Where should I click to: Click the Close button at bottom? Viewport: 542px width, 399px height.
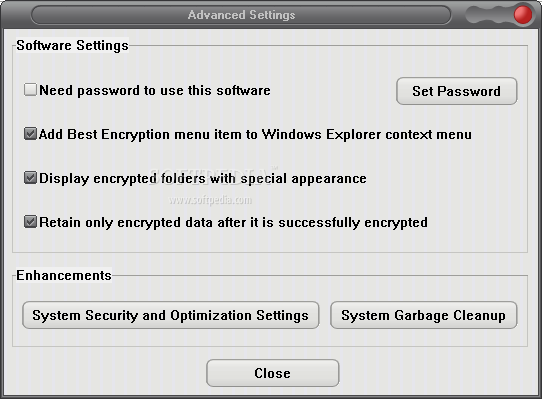click(272, 373)
